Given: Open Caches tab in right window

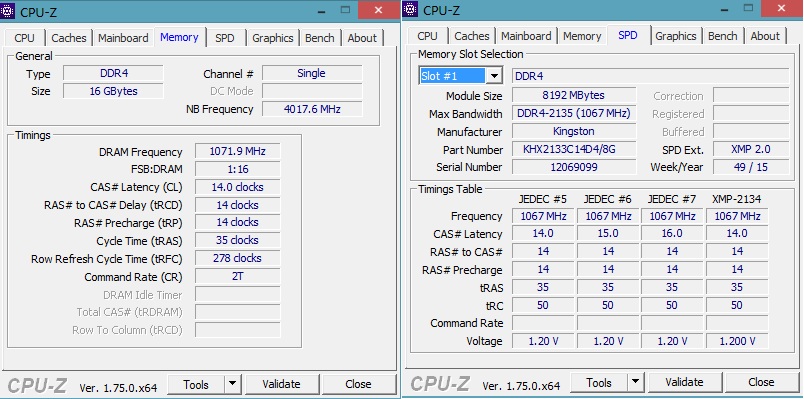Looking at the screenshot, I should (472, 36).
